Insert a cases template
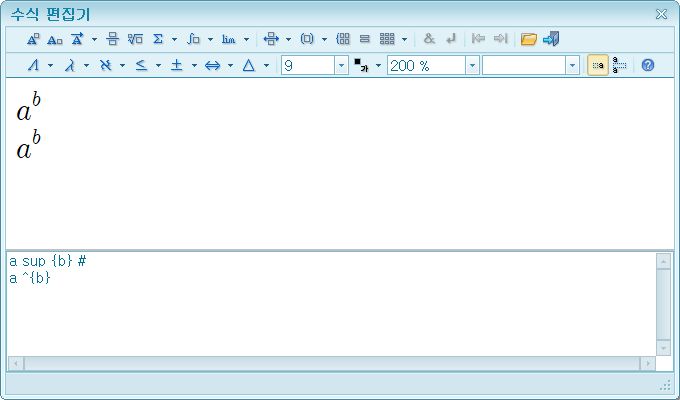The image size is (680, 400). point(343,39)
